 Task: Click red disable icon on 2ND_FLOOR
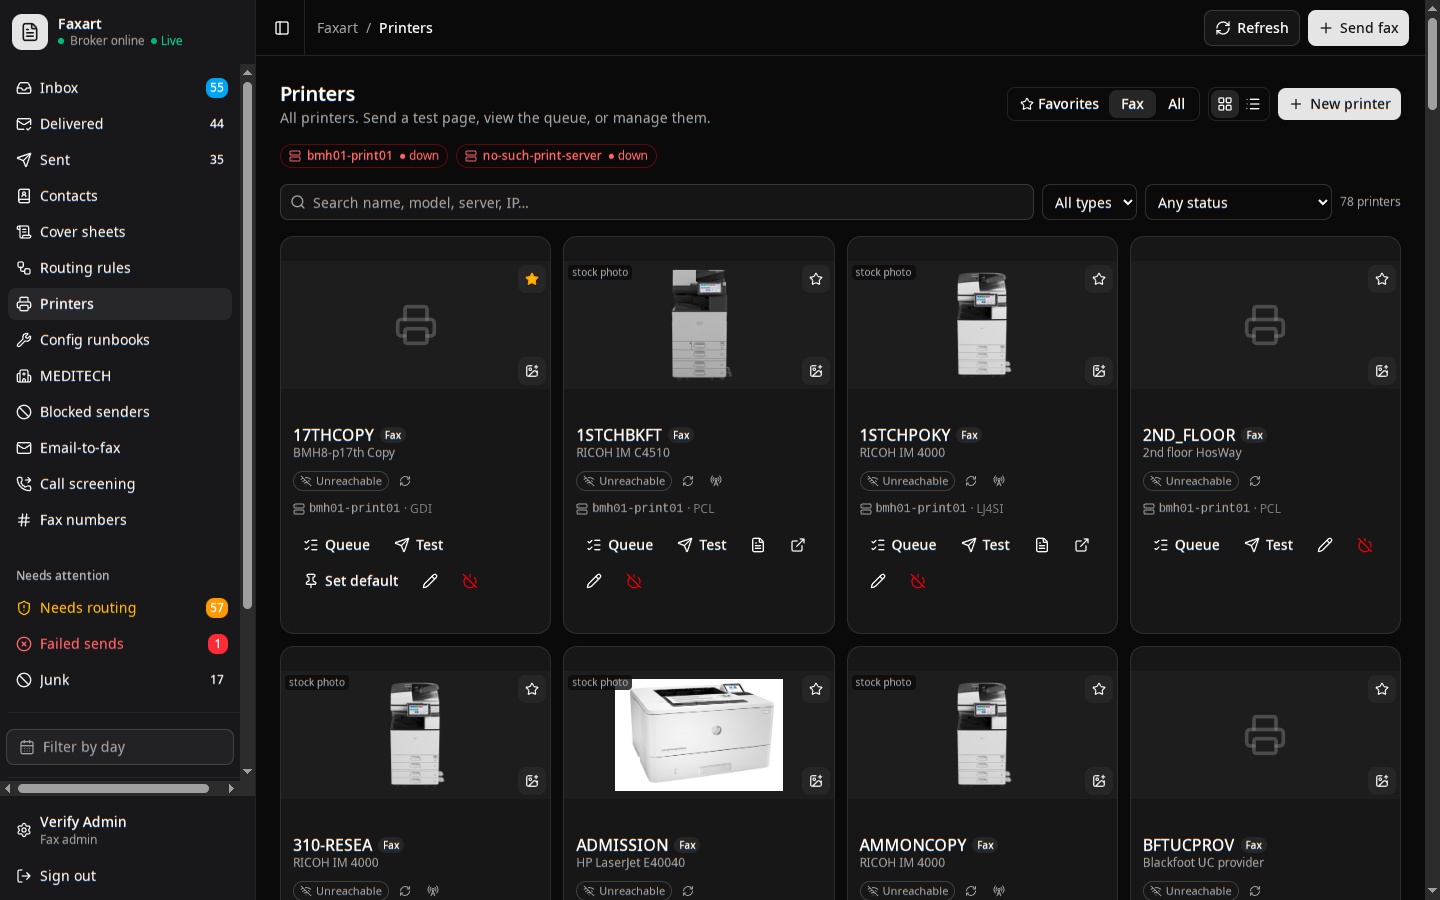click(x=1365, y=545)
